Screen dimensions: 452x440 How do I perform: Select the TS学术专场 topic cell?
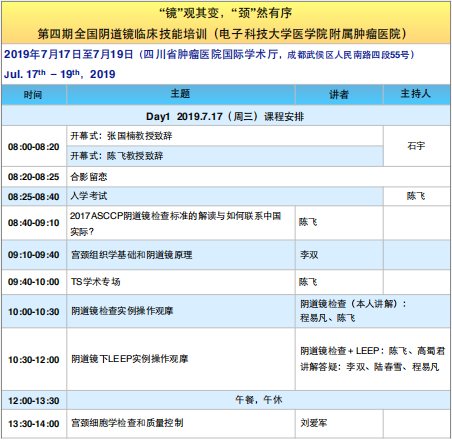(x=181, y=282)
